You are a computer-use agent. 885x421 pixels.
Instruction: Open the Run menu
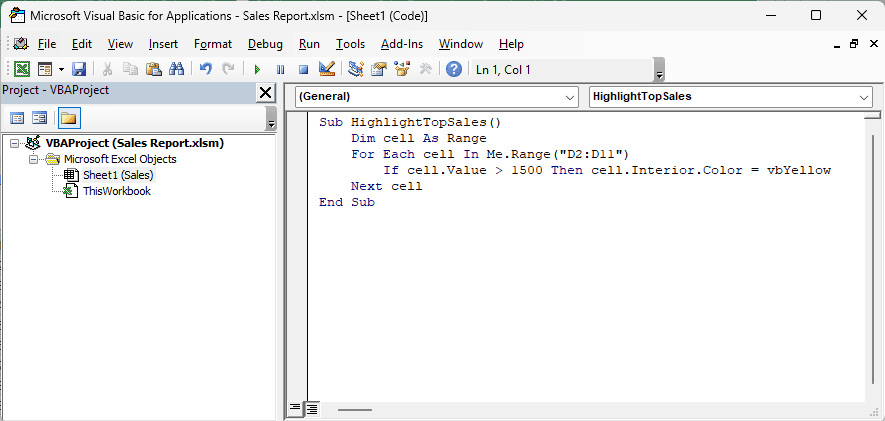tap(309, 44)
